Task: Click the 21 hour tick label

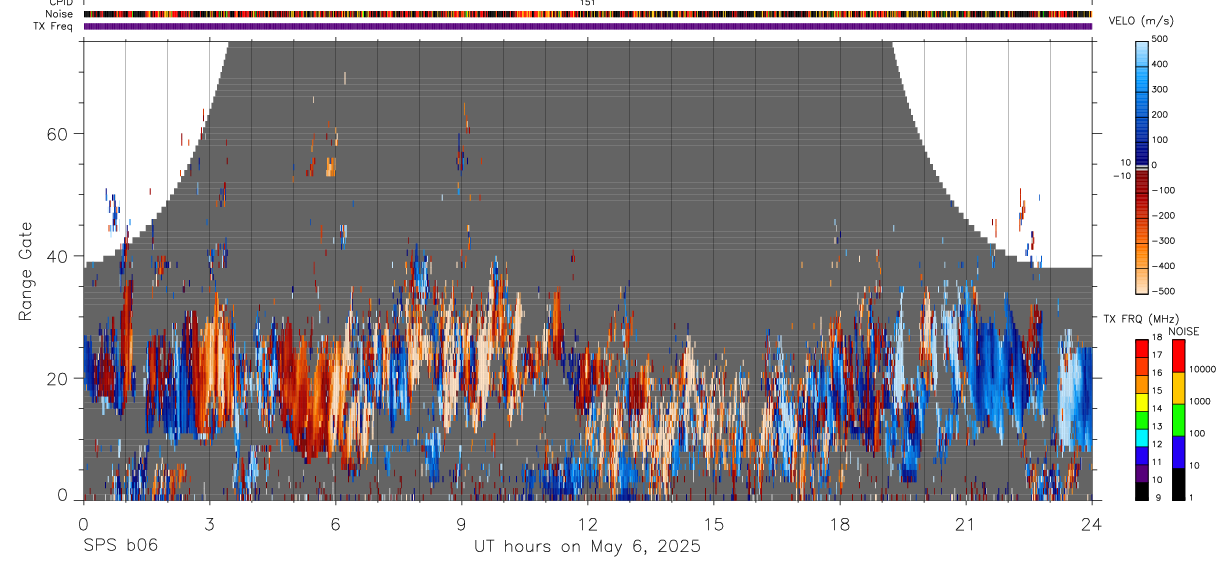Action: coord(965,523)
